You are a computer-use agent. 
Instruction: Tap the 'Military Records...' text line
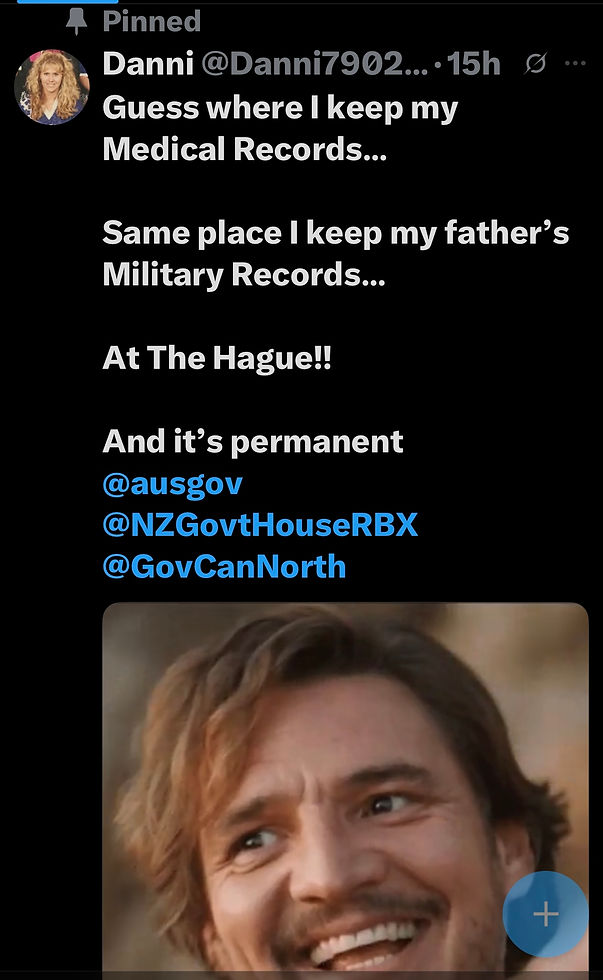coord(244,275)
